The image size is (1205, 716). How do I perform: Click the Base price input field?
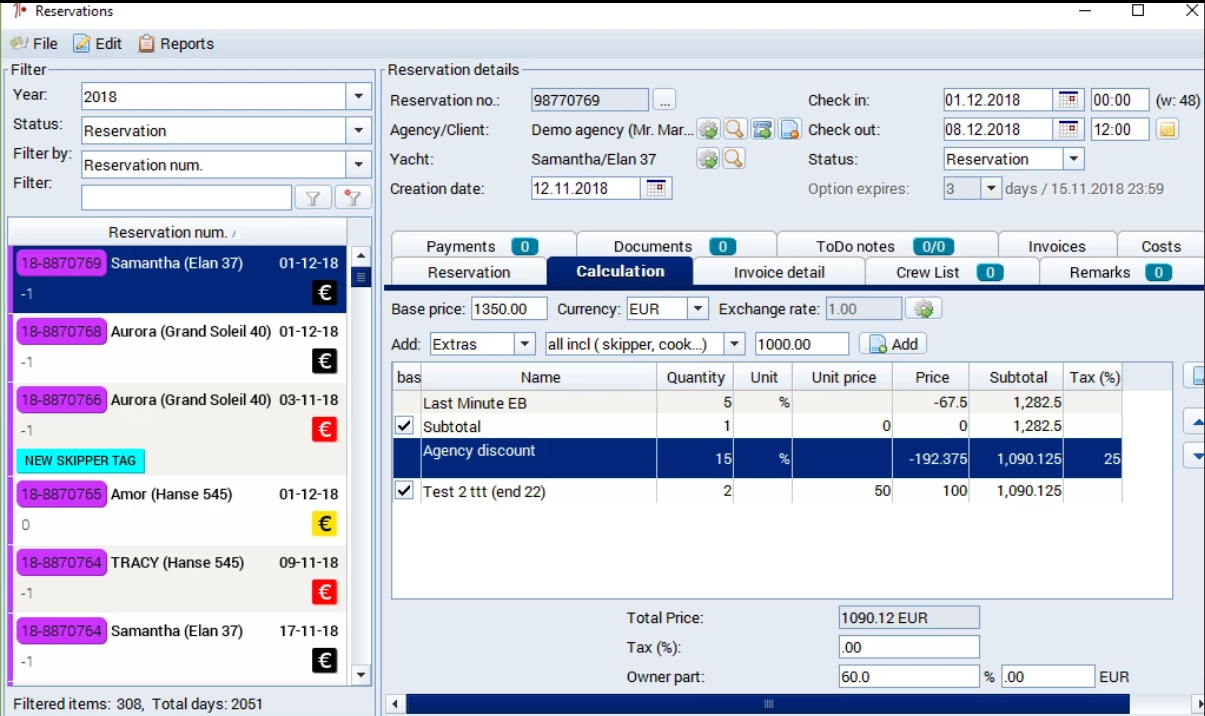coord(509,309)
